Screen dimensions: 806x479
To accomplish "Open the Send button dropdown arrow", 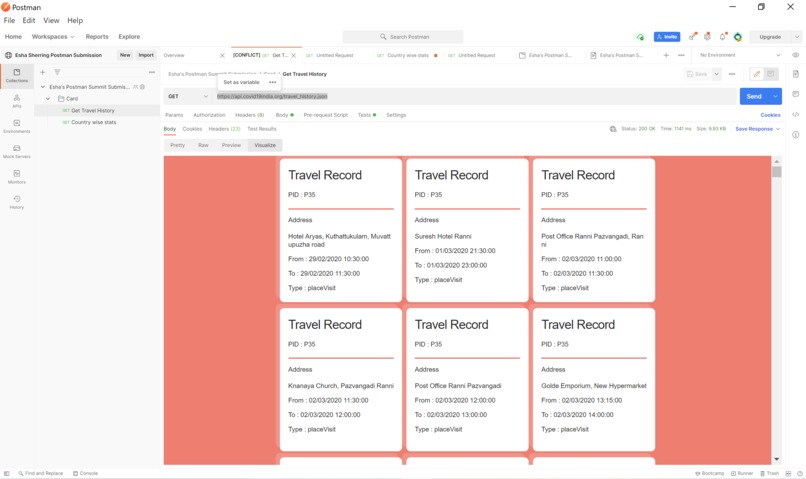I will pos(775,96).
